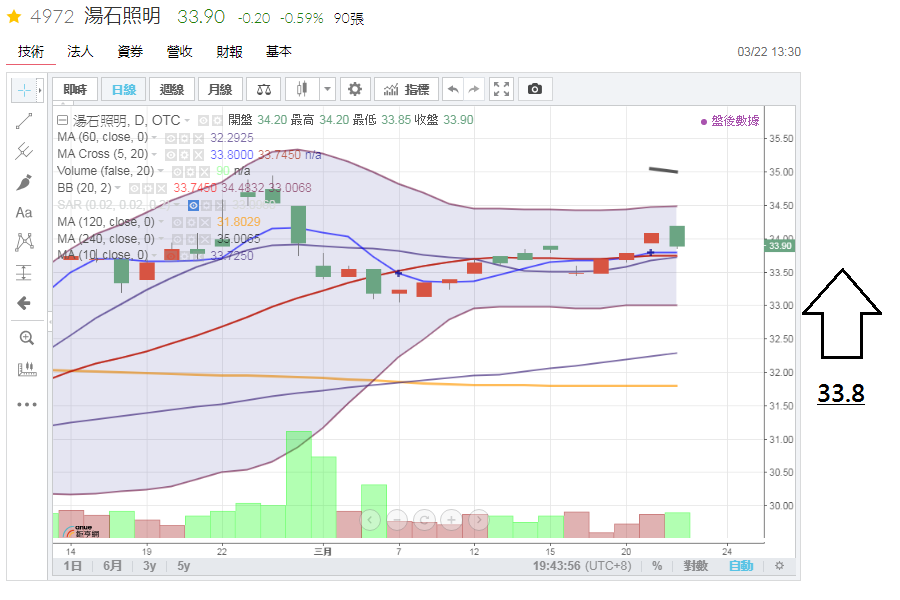Open the 財報 tab
The width and height of the screenshot is (900, 600).
229,52
